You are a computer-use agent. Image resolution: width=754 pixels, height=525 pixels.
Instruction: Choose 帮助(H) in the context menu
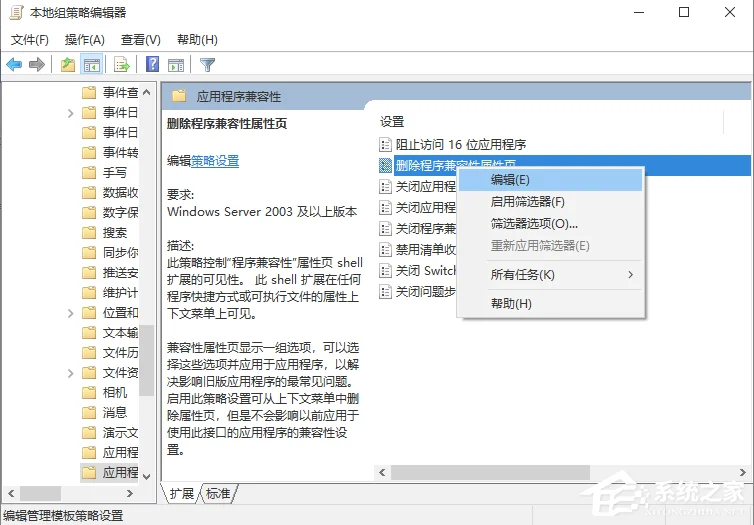pos(551,304)
